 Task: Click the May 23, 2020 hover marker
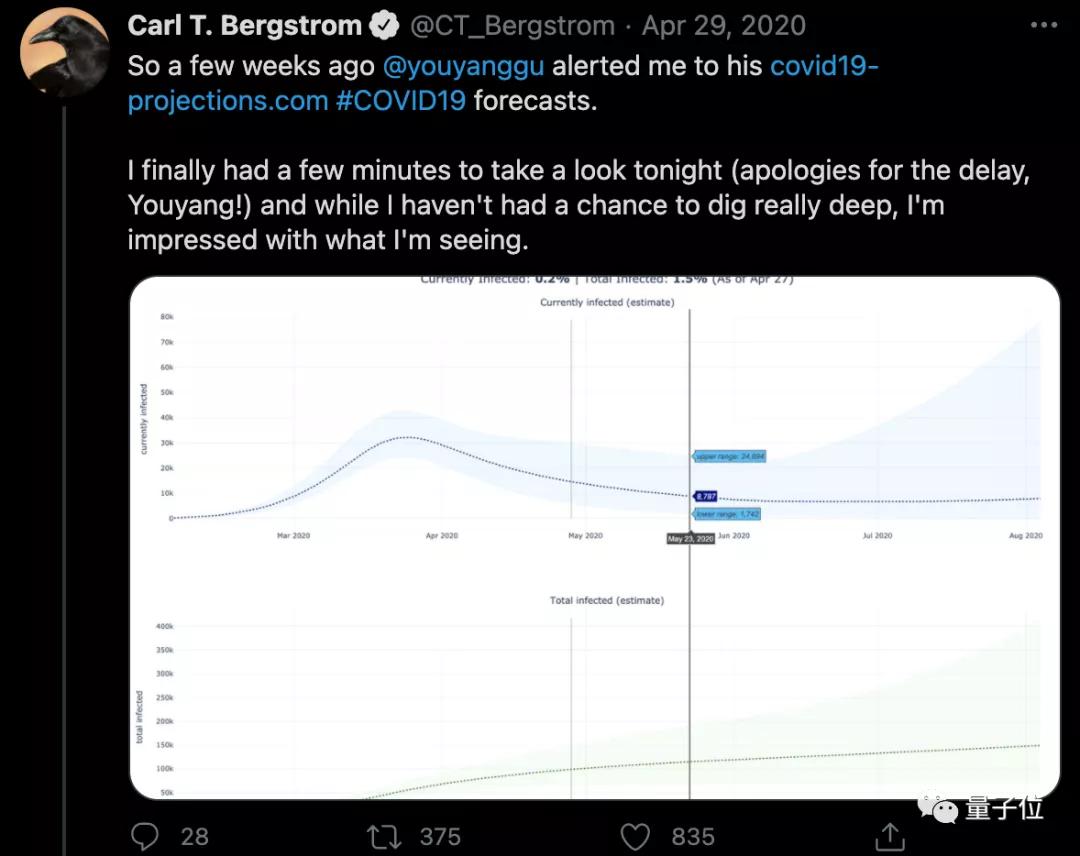690,538
